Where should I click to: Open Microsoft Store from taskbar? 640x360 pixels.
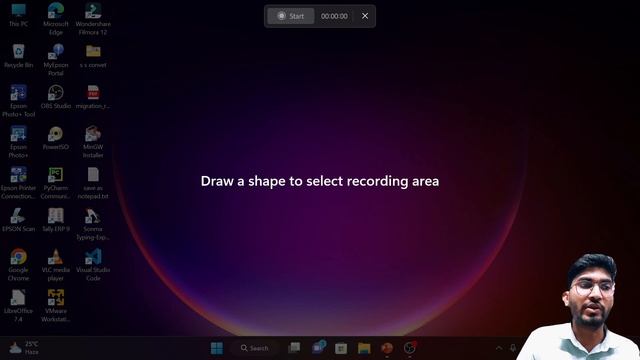(x=341, y=348)
